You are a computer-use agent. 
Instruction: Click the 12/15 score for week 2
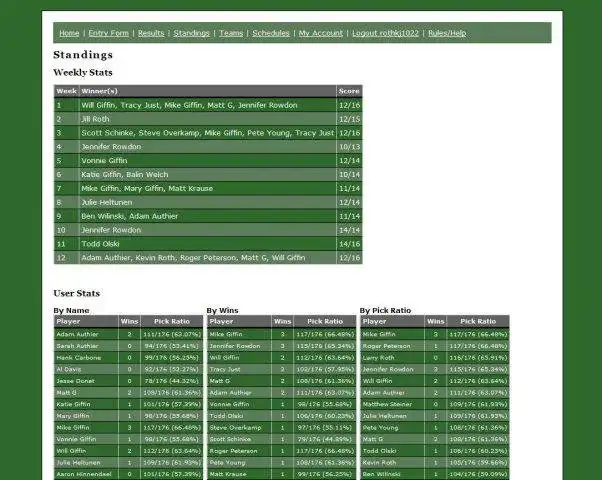pyautogui.click(x=349, y=119)
